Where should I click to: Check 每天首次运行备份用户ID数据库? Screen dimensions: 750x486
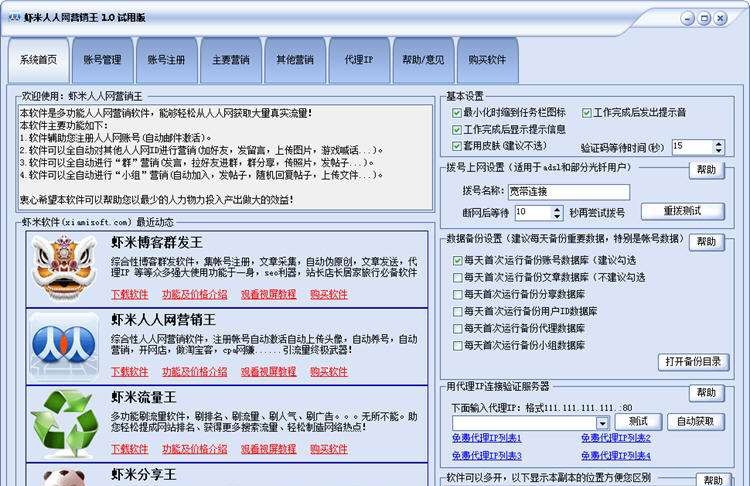[457, 311]
